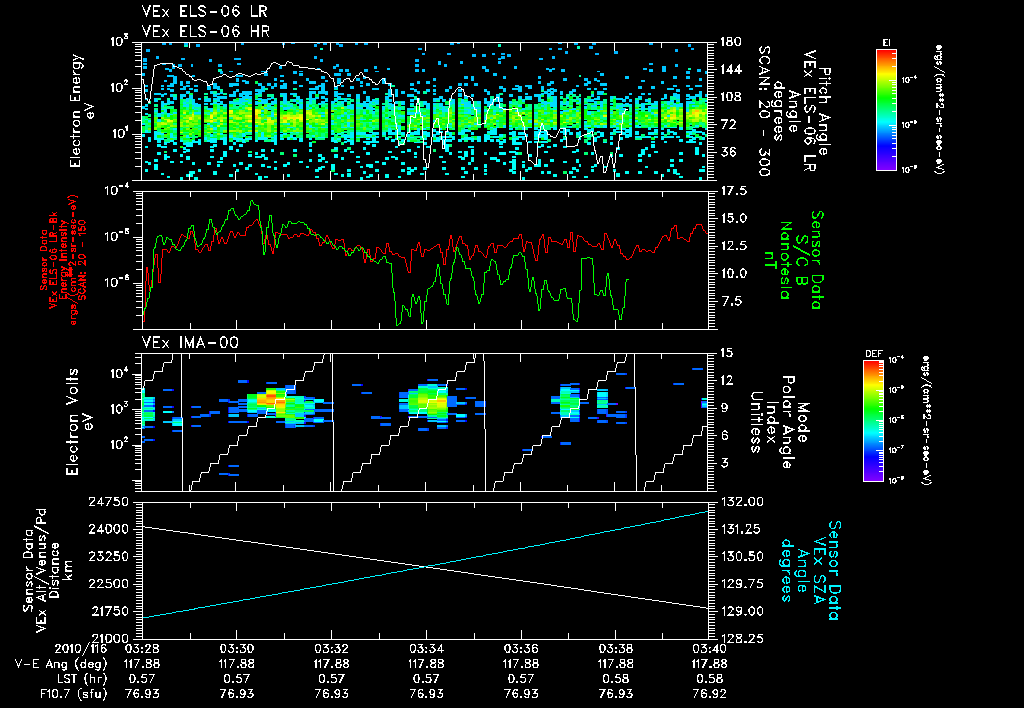Click the EI spectrogram color bar
Screen dimensions: 1024x708
tap(886, 109)
